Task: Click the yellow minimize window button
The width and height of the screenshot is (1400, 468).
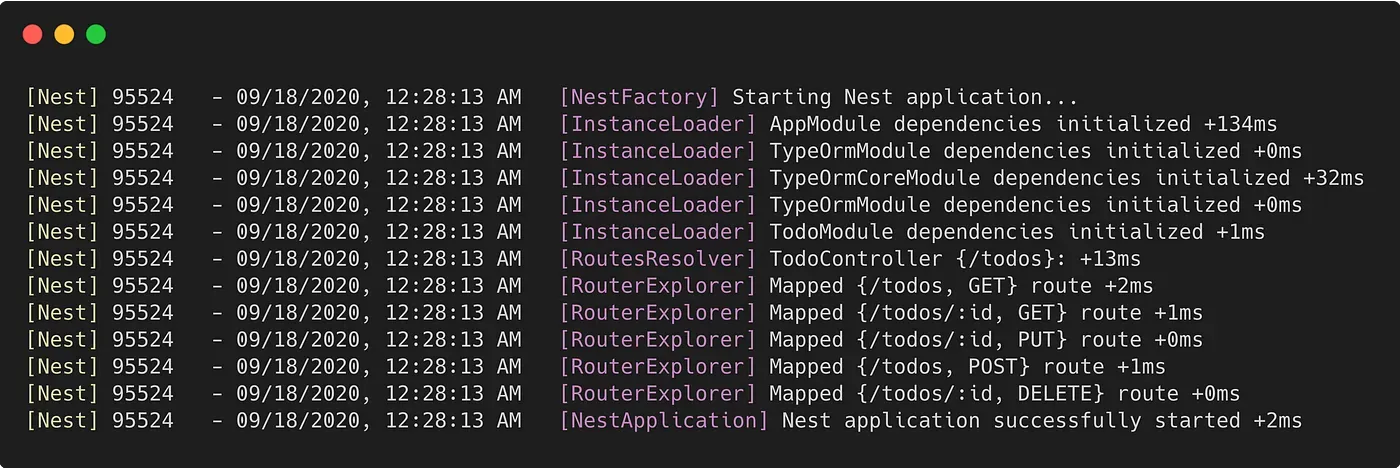Action: click(x=64, y=34)
